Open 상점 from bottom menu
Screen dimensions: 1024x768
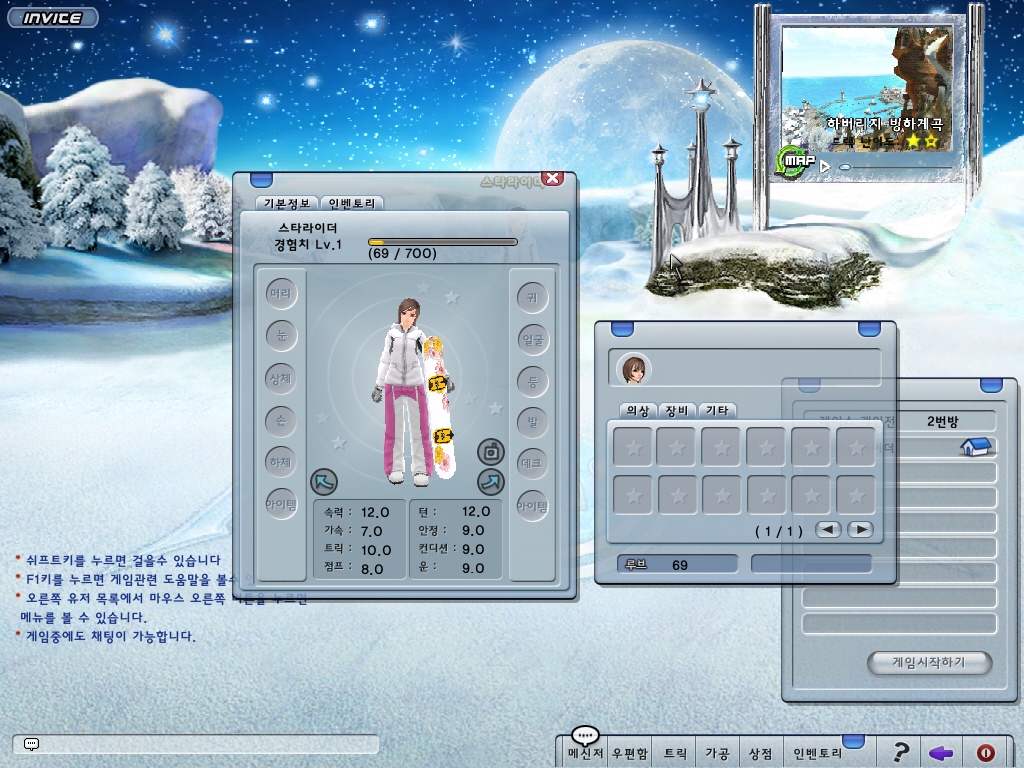760,754
